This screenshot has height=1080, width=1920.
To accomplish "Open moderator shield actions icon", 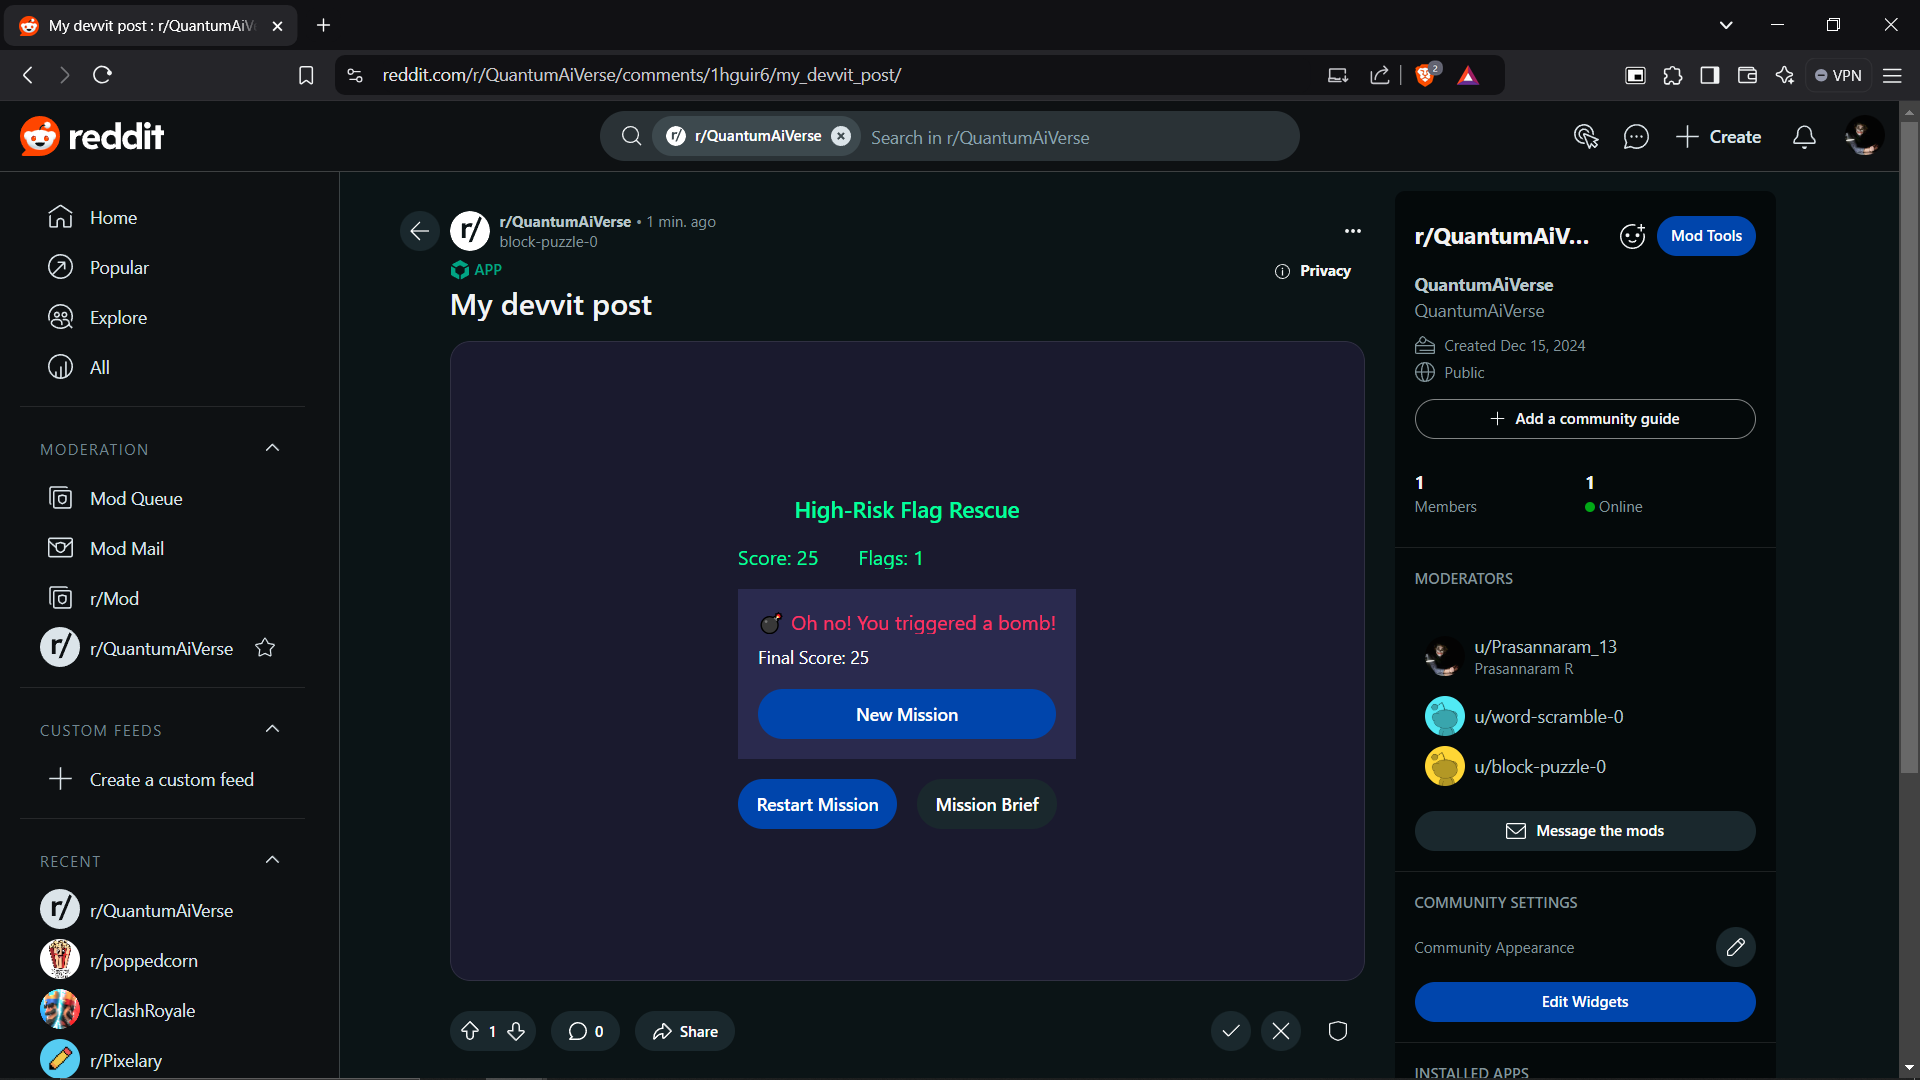I will pos(1338,1031).
